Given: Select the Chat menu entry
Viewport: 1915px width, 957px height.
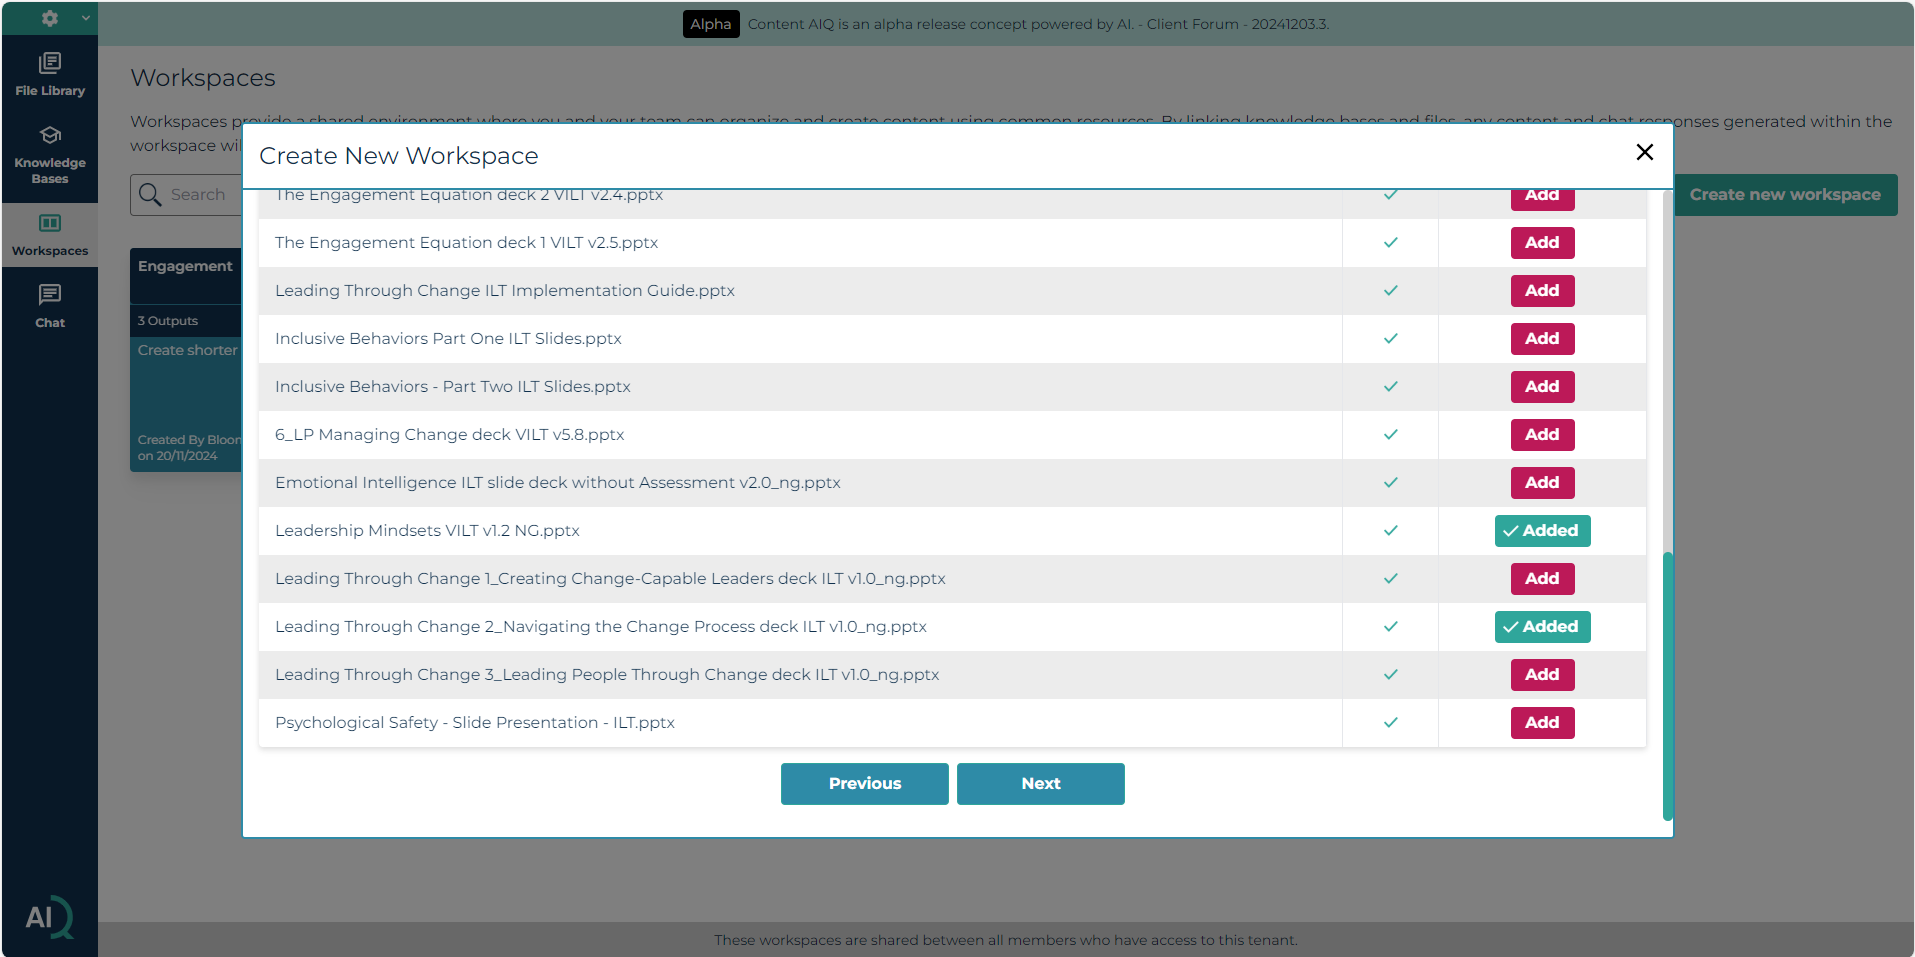Looking at the screenshot, I should coord(49,303).
